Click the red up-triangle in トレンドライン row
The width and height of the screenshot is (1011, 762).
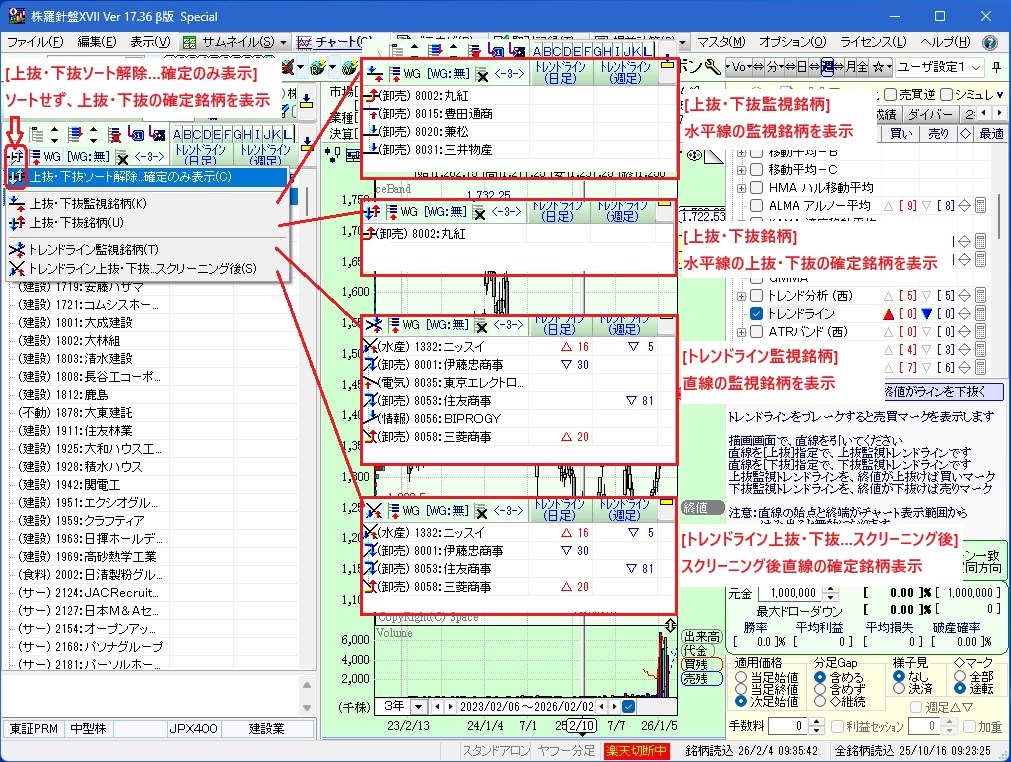(886, 314)
